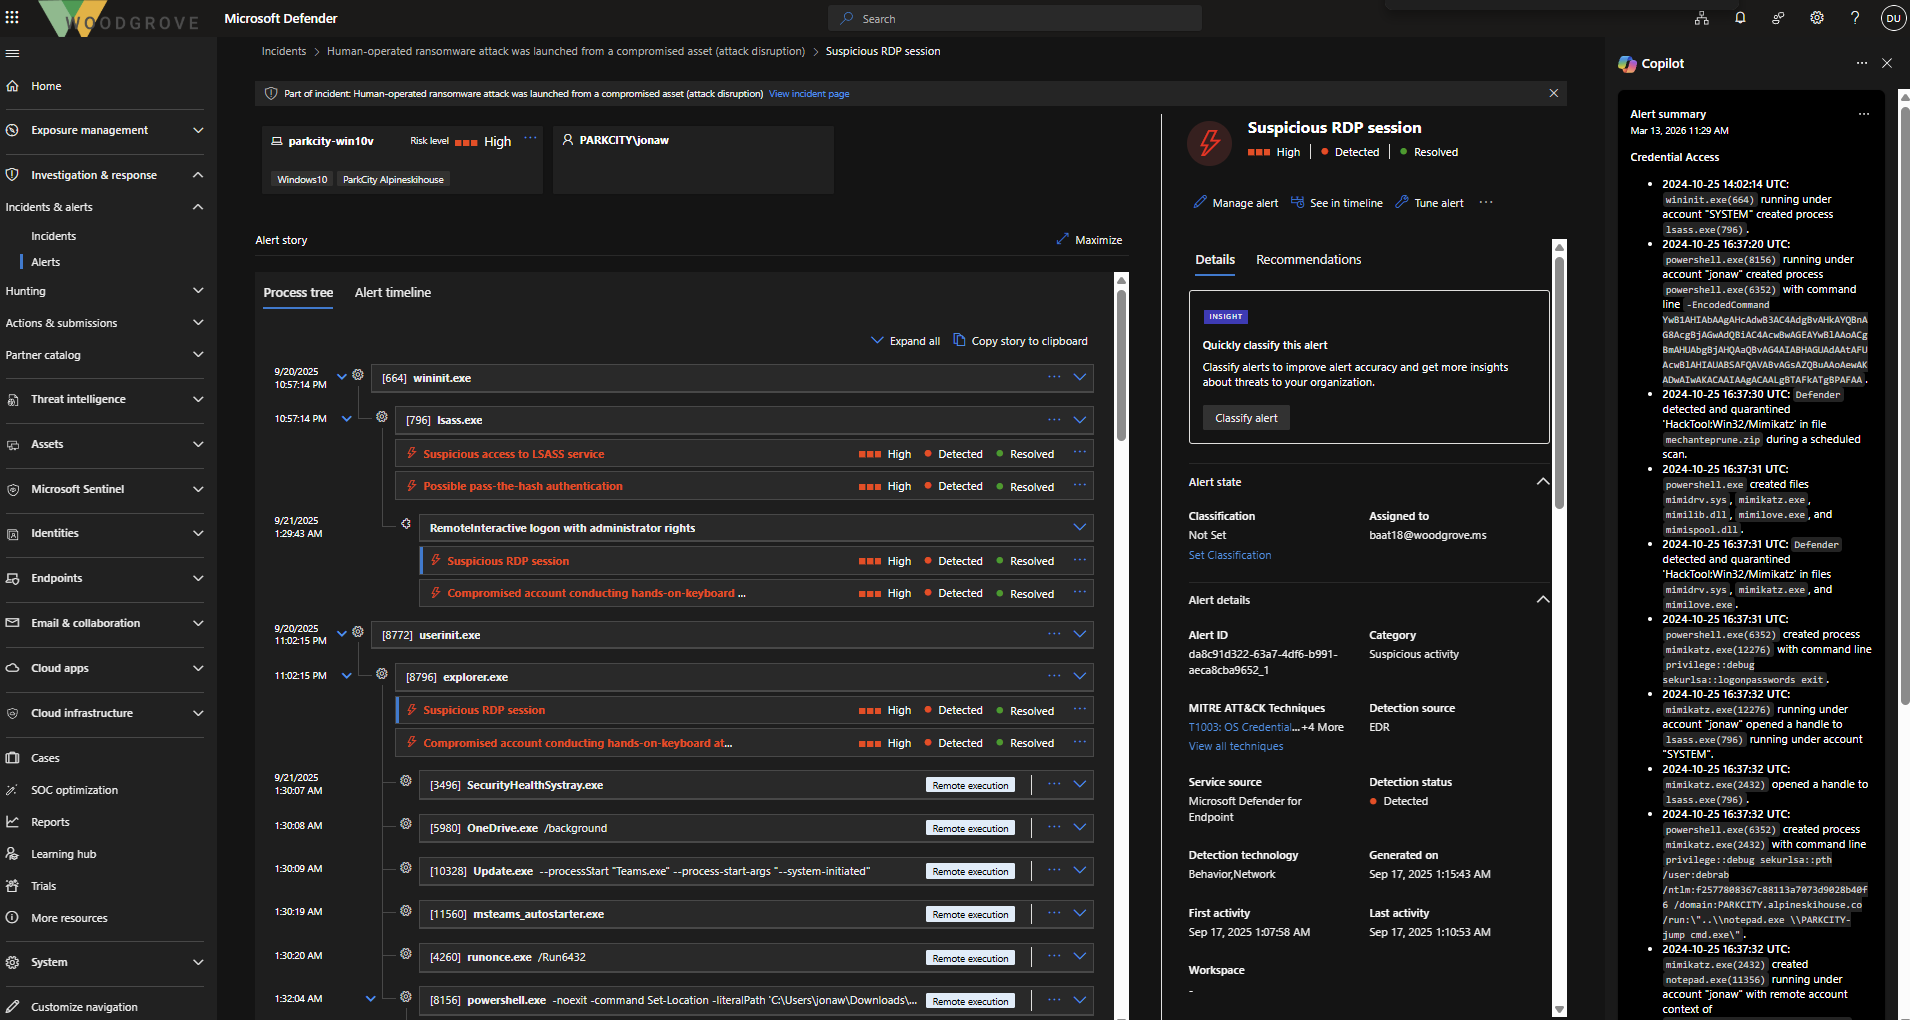Click the help question mark icon
This screenshot has width=1910, height=1020.
tap(1855, 18)
